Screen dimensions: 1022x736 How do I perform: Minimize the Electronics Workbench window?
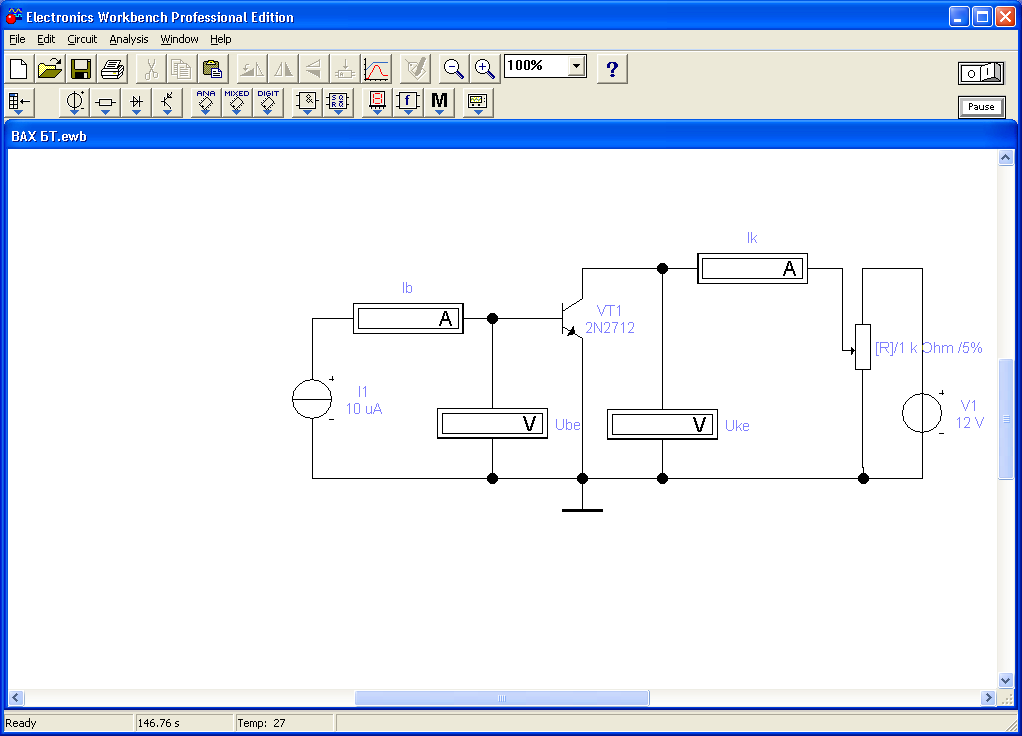pos(959,17)
